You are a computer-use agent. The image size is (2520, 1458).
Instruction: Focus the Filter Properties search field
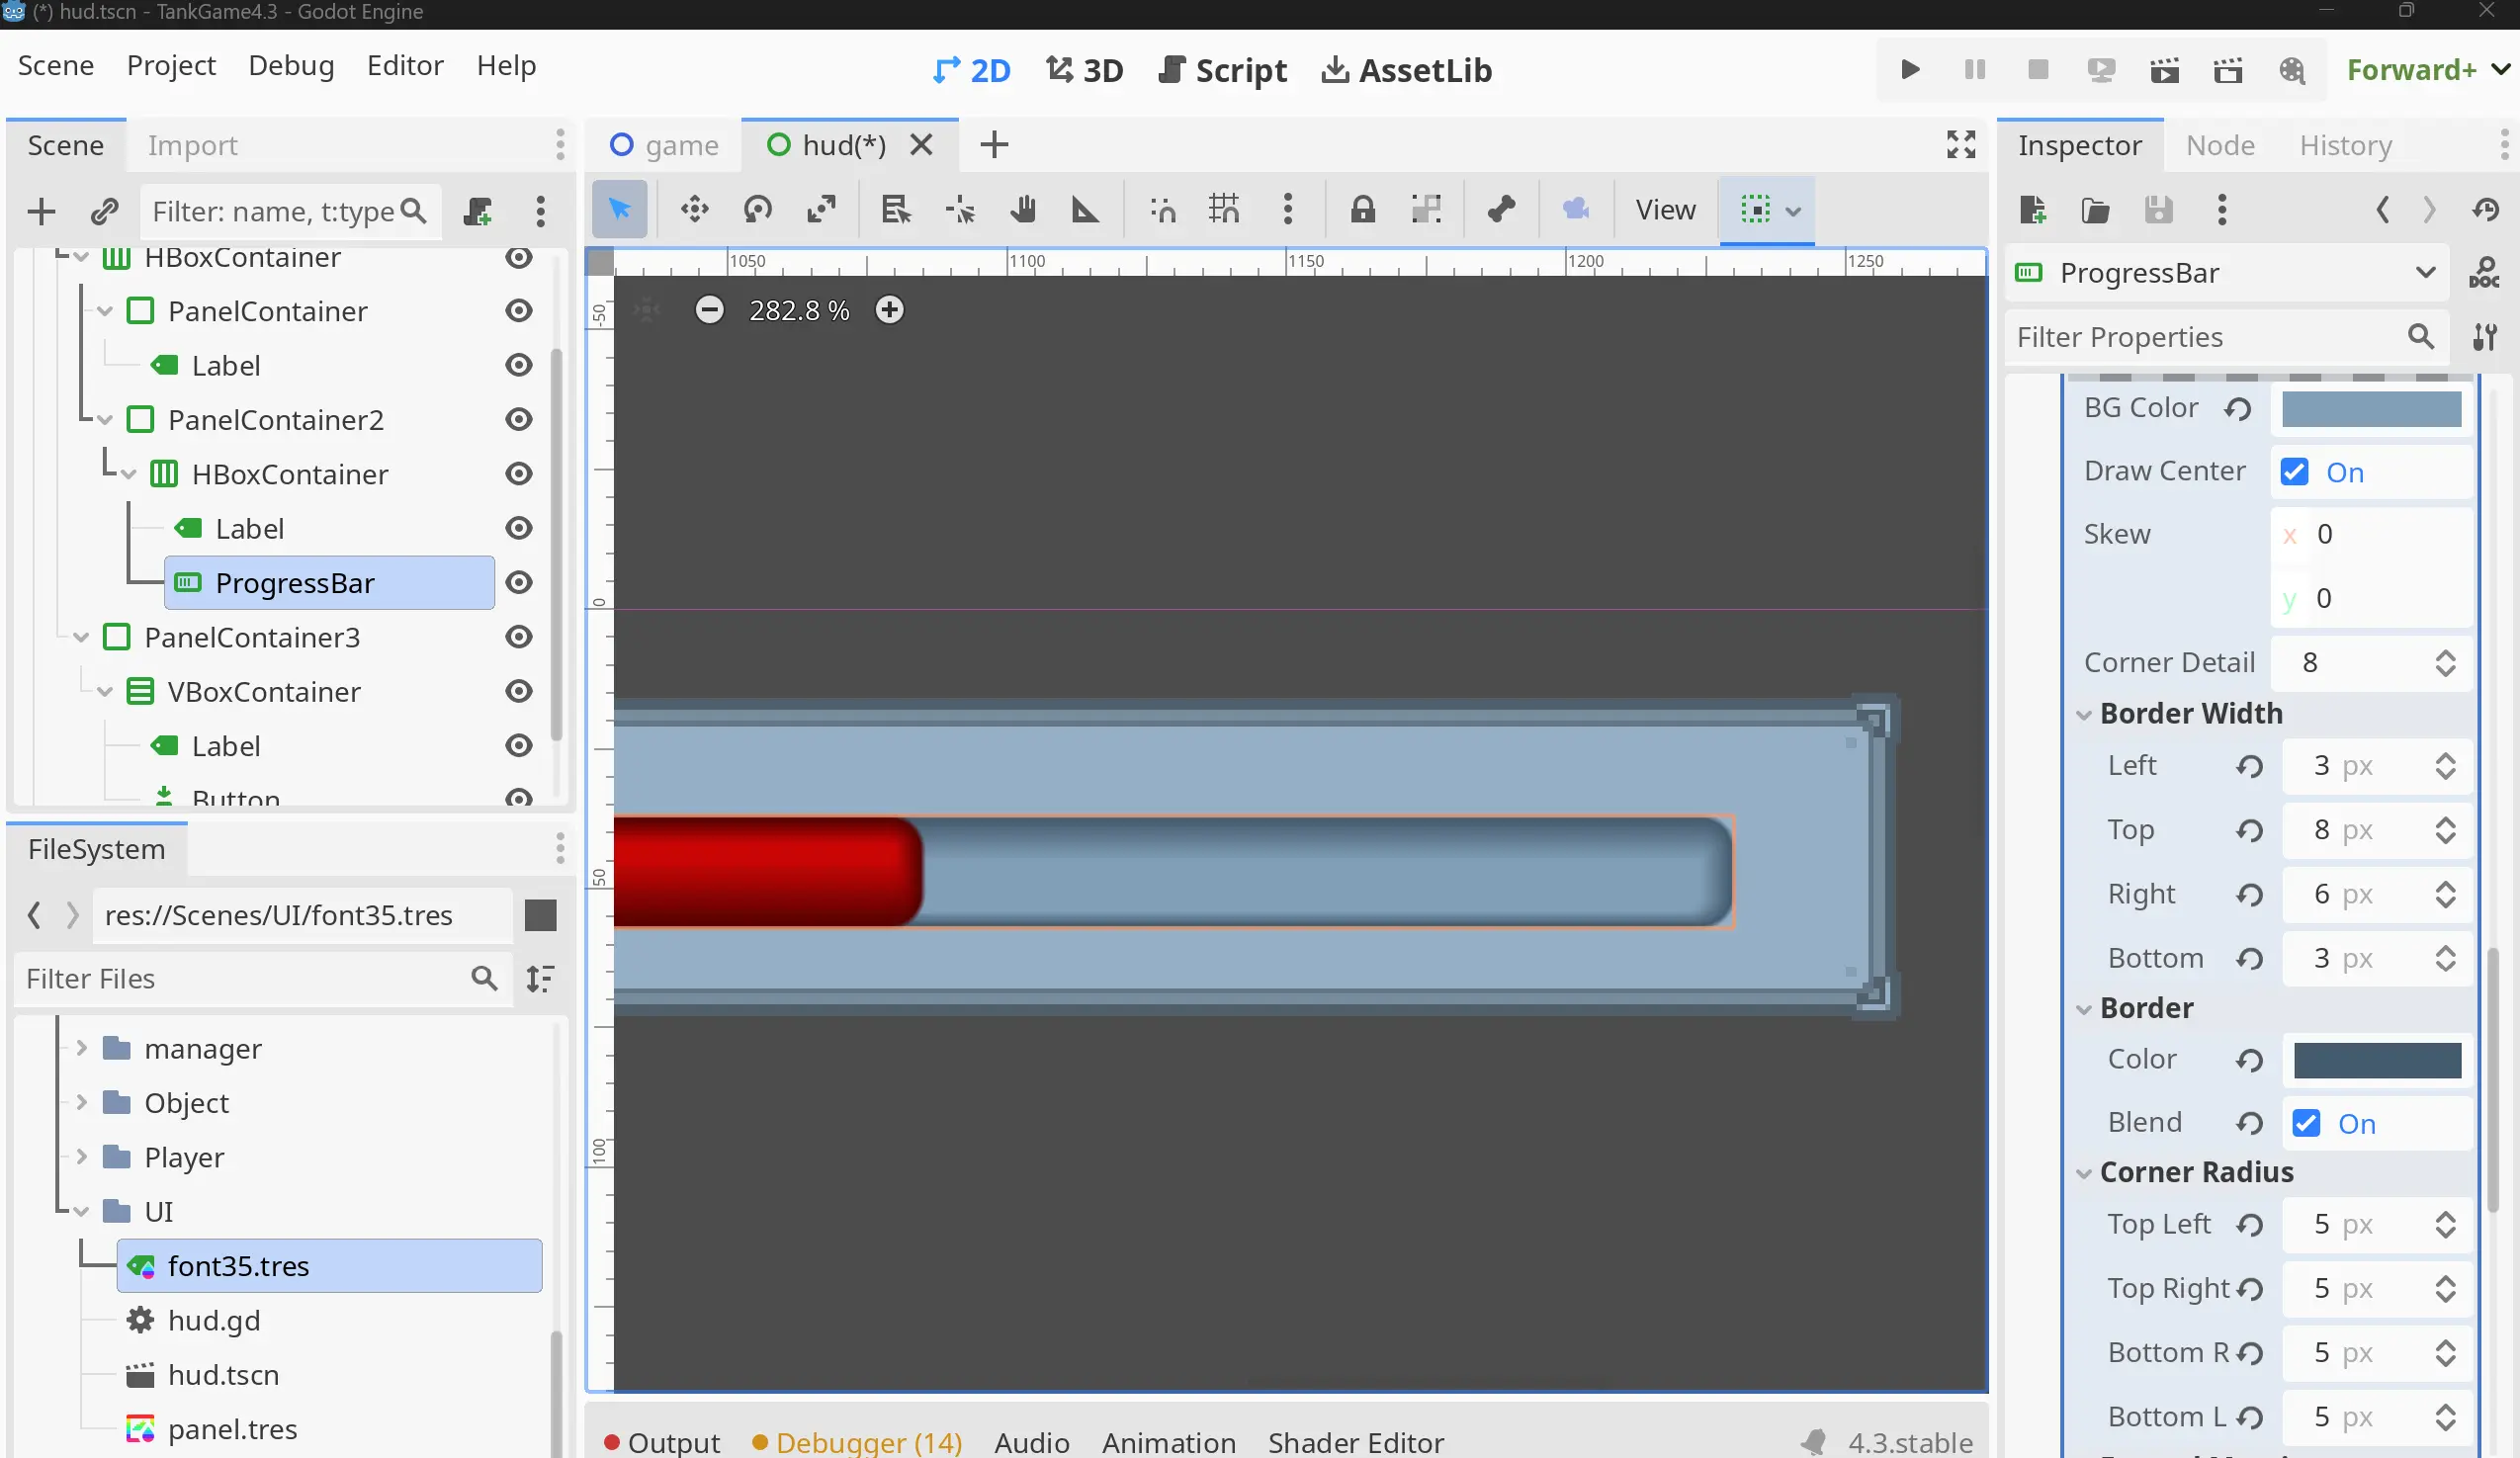pyautogui.click(x=2226, y=338)
